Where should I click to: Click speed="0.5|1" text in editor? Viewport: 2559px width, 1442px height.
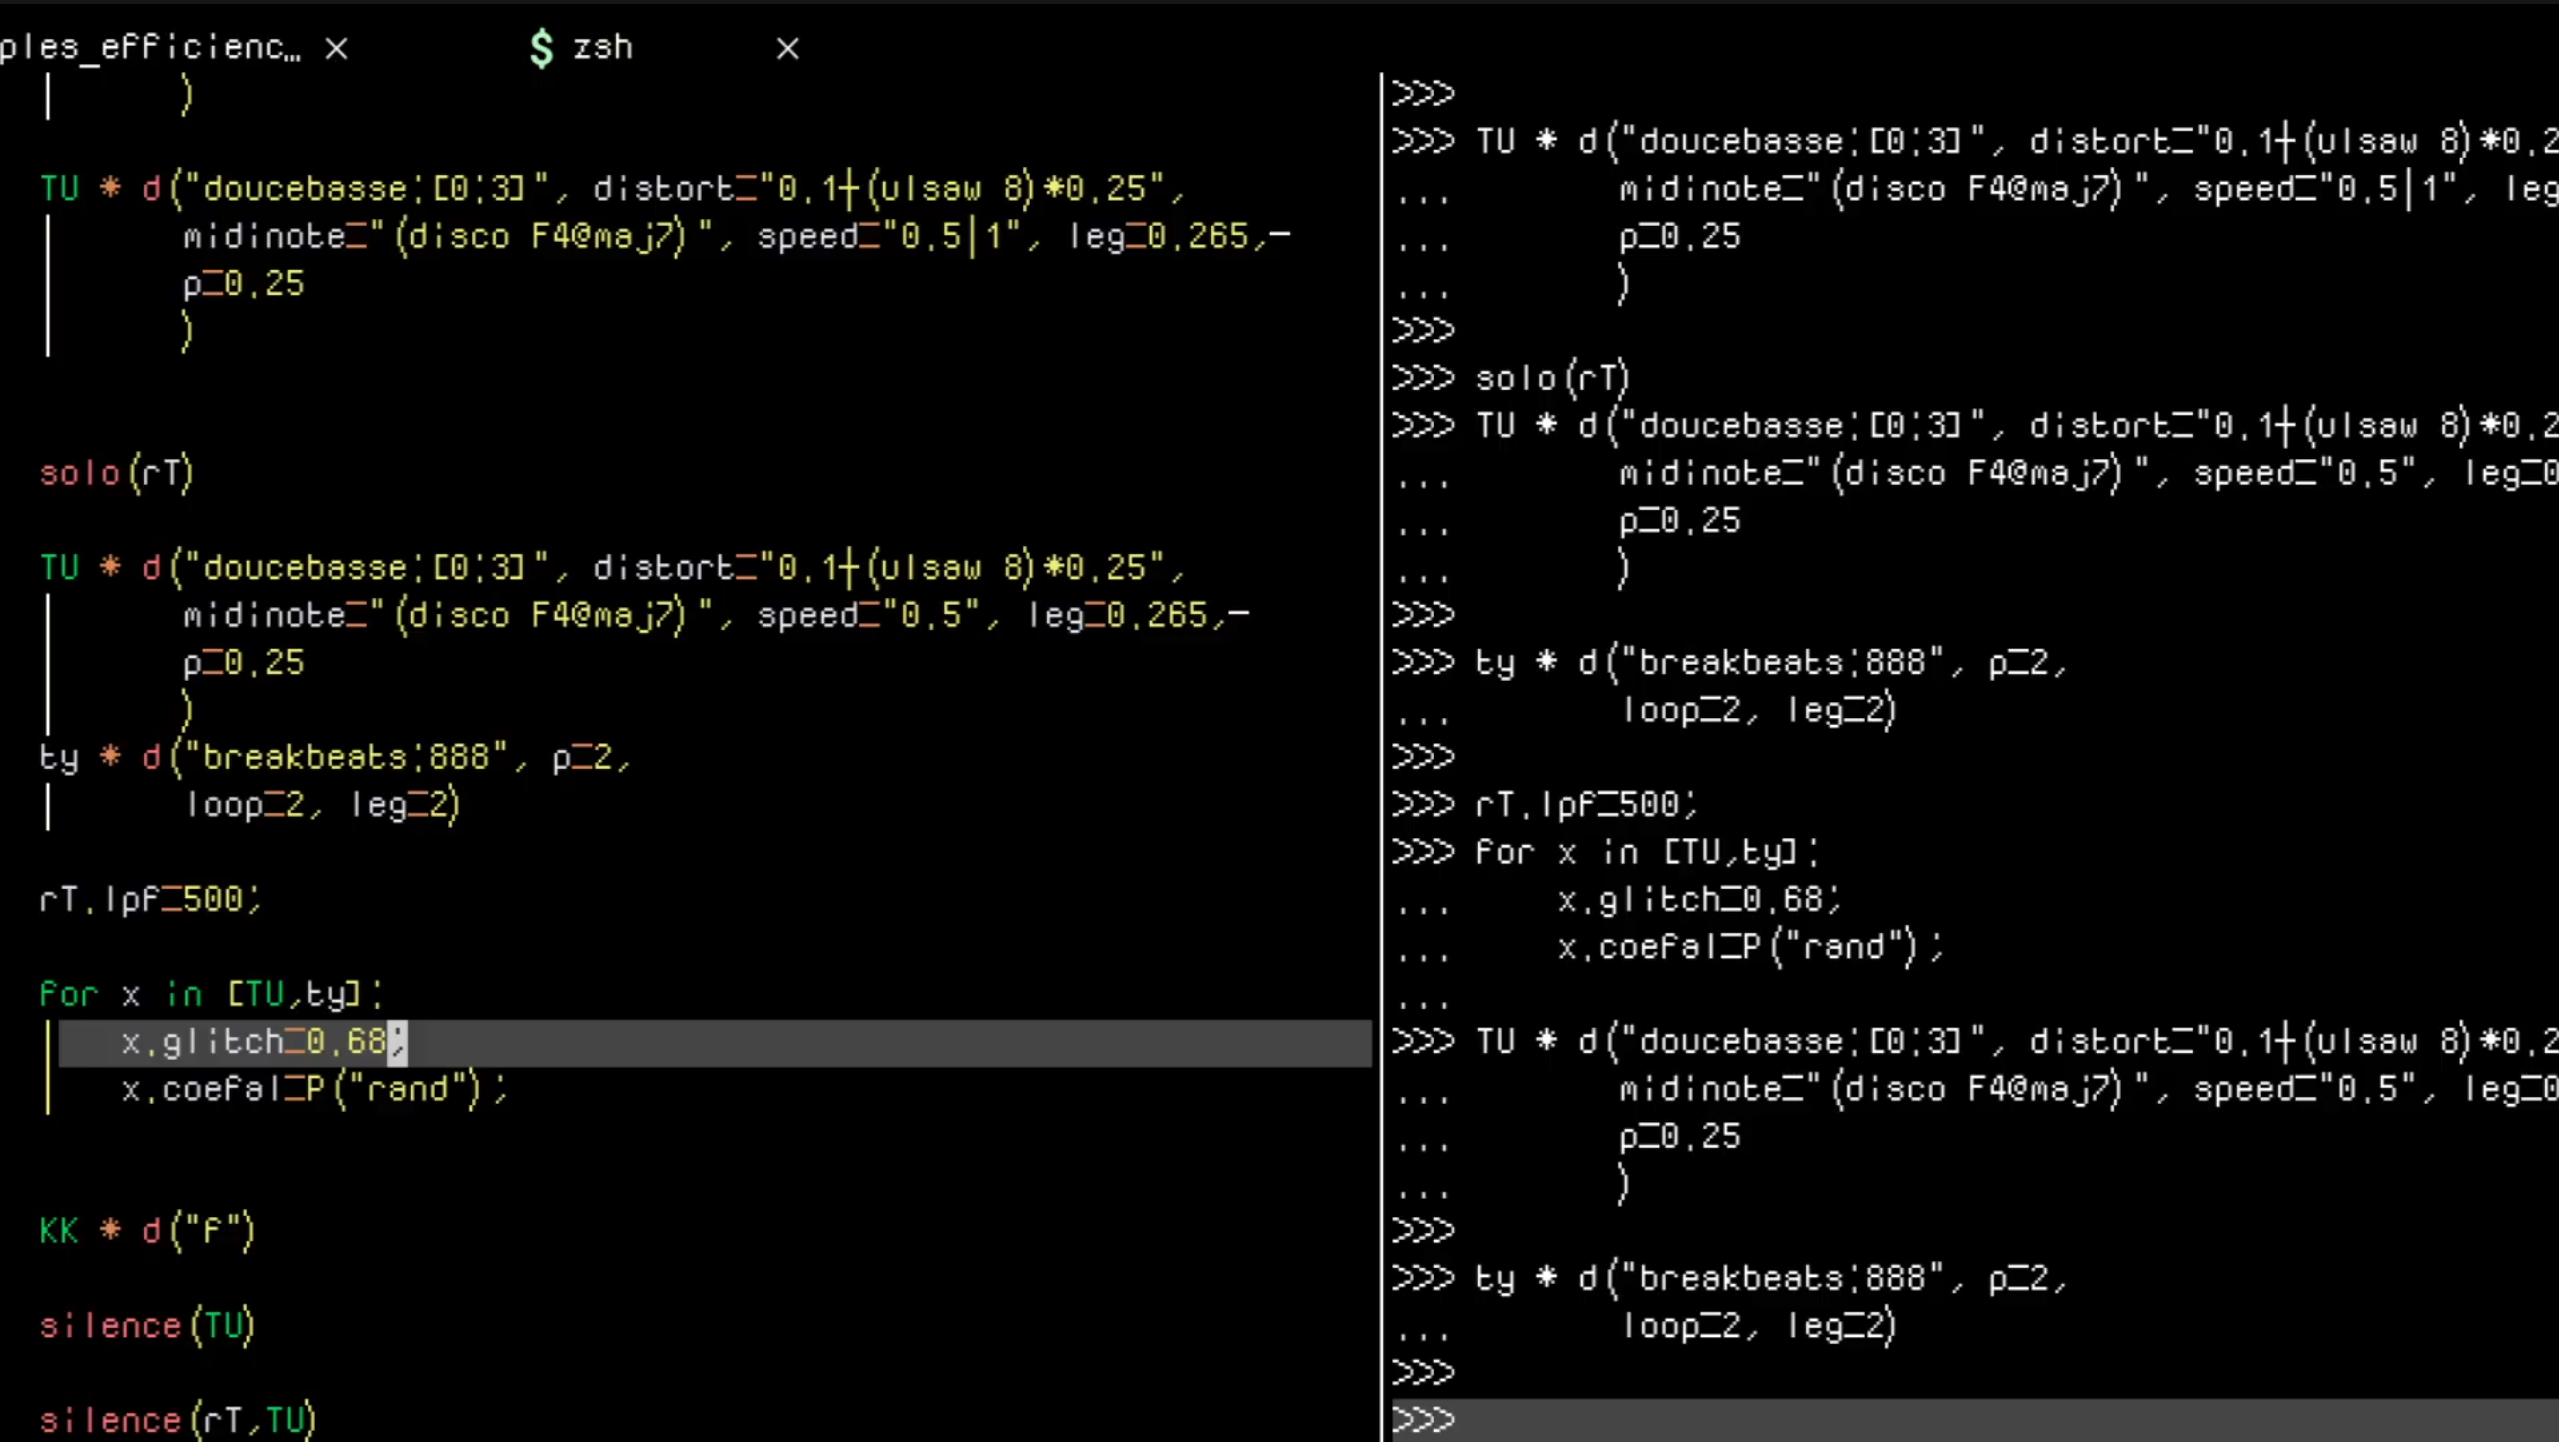click(x=888, y=237)
